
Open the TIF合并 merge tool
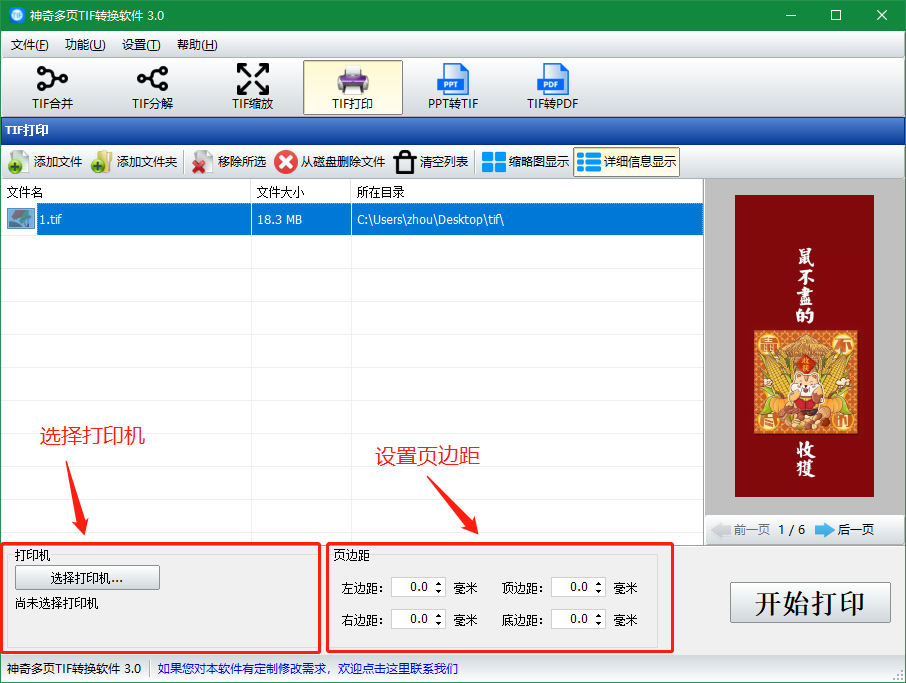(x=53, y=87)
